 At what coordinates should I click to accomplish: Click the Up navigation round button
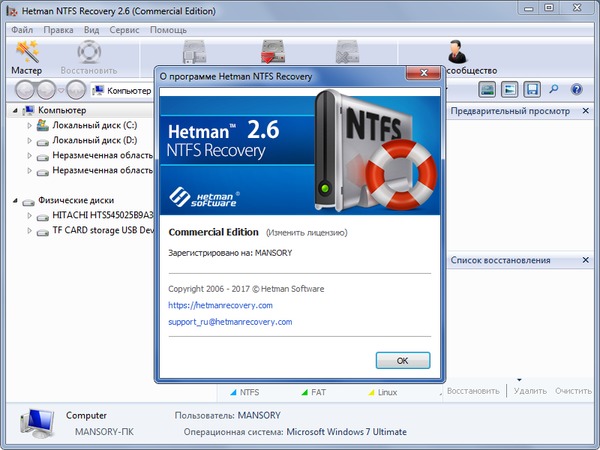[76, 90]
